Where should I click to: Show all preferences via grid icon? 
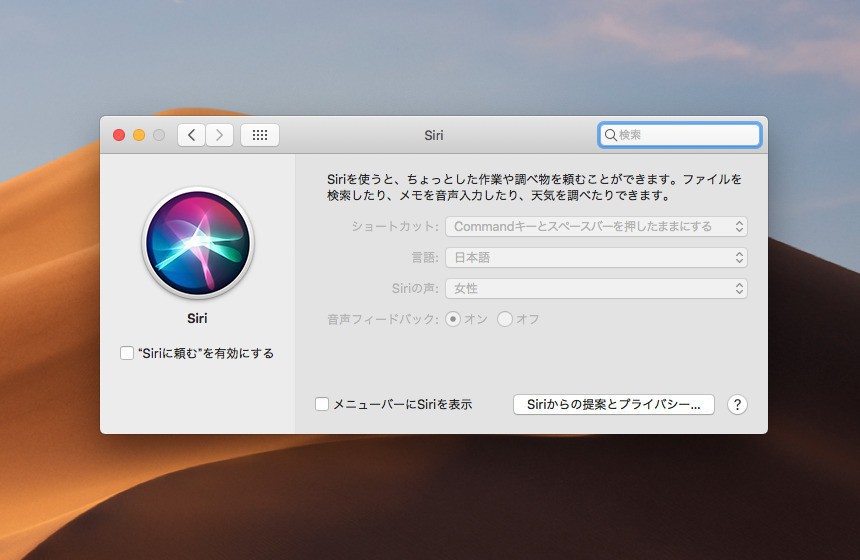point(260,135)
